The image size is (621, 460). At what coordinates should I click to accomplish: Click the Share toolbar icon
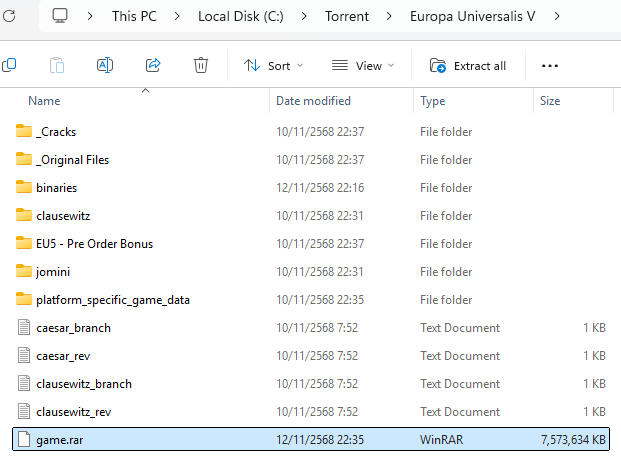point(153,65)
